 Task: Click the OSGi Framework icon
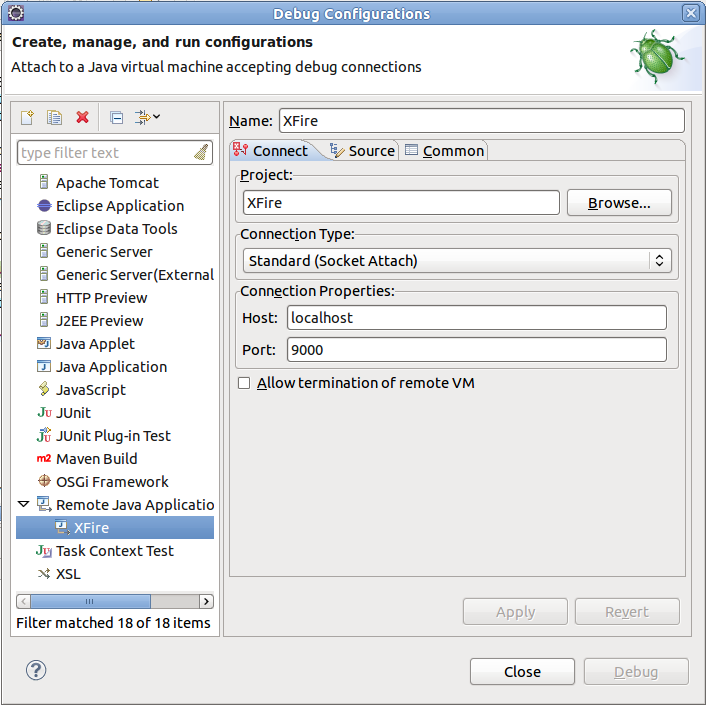click(x=44, y=481)
